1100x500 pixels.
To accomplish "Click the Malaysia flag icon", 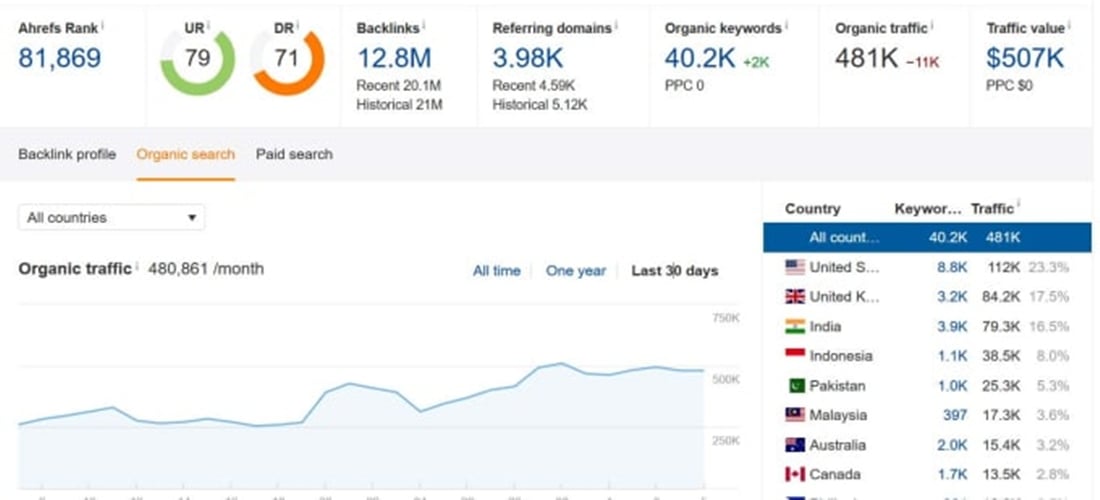I will pyautogui.click(x=795, y=415).
